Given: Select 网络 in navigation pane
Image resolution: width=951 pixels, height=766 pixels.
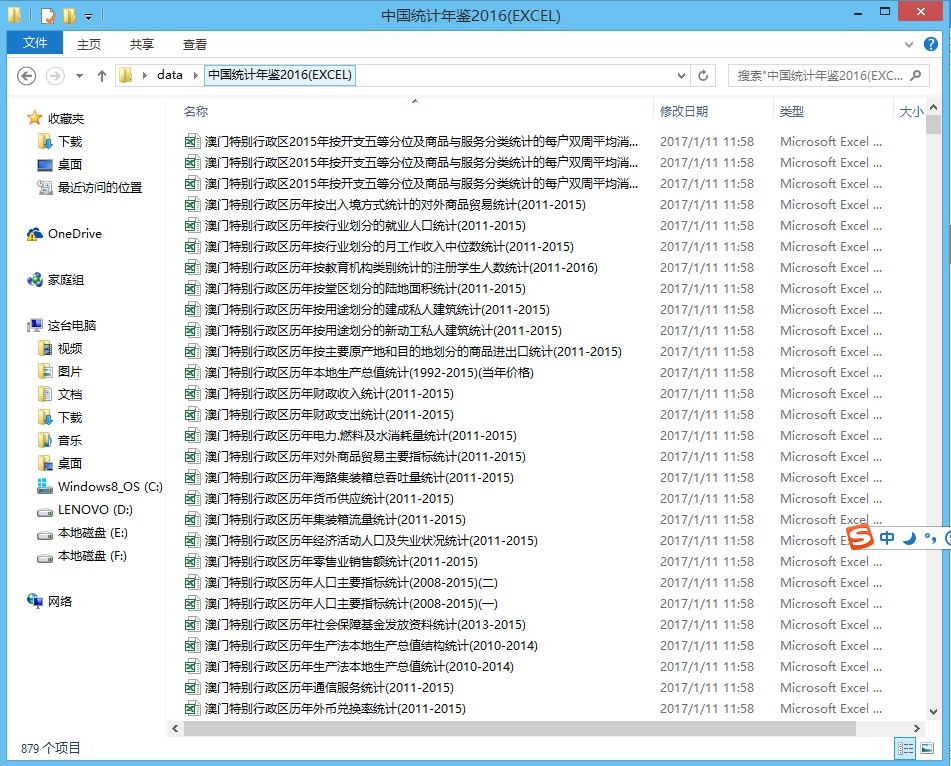Looking at the screenshot, I should (59, 601).
